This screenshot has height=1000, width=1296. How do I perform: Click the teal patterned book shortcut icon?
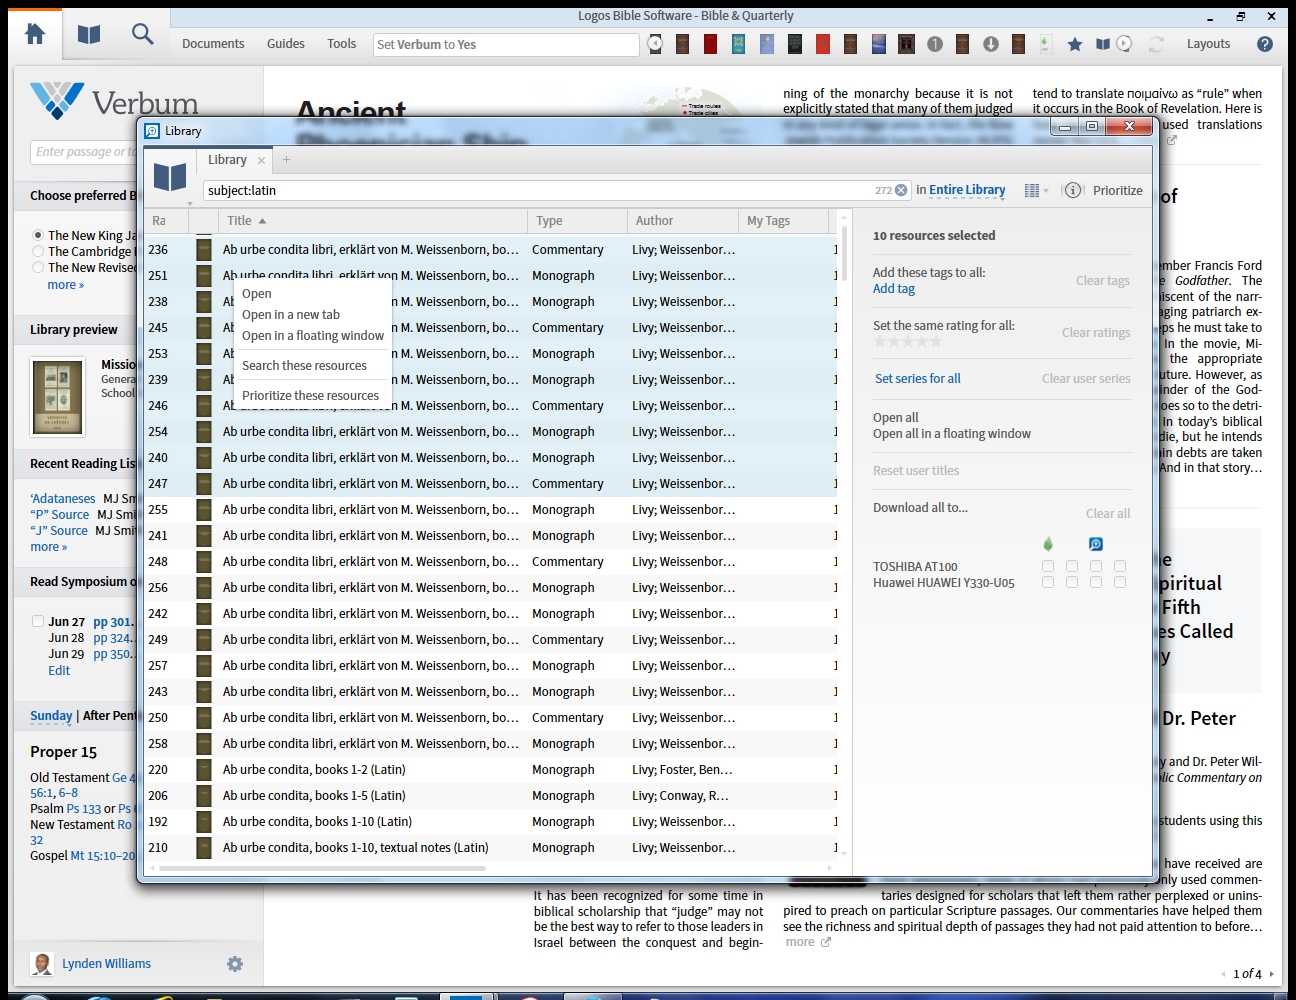[x=738, y=43]
